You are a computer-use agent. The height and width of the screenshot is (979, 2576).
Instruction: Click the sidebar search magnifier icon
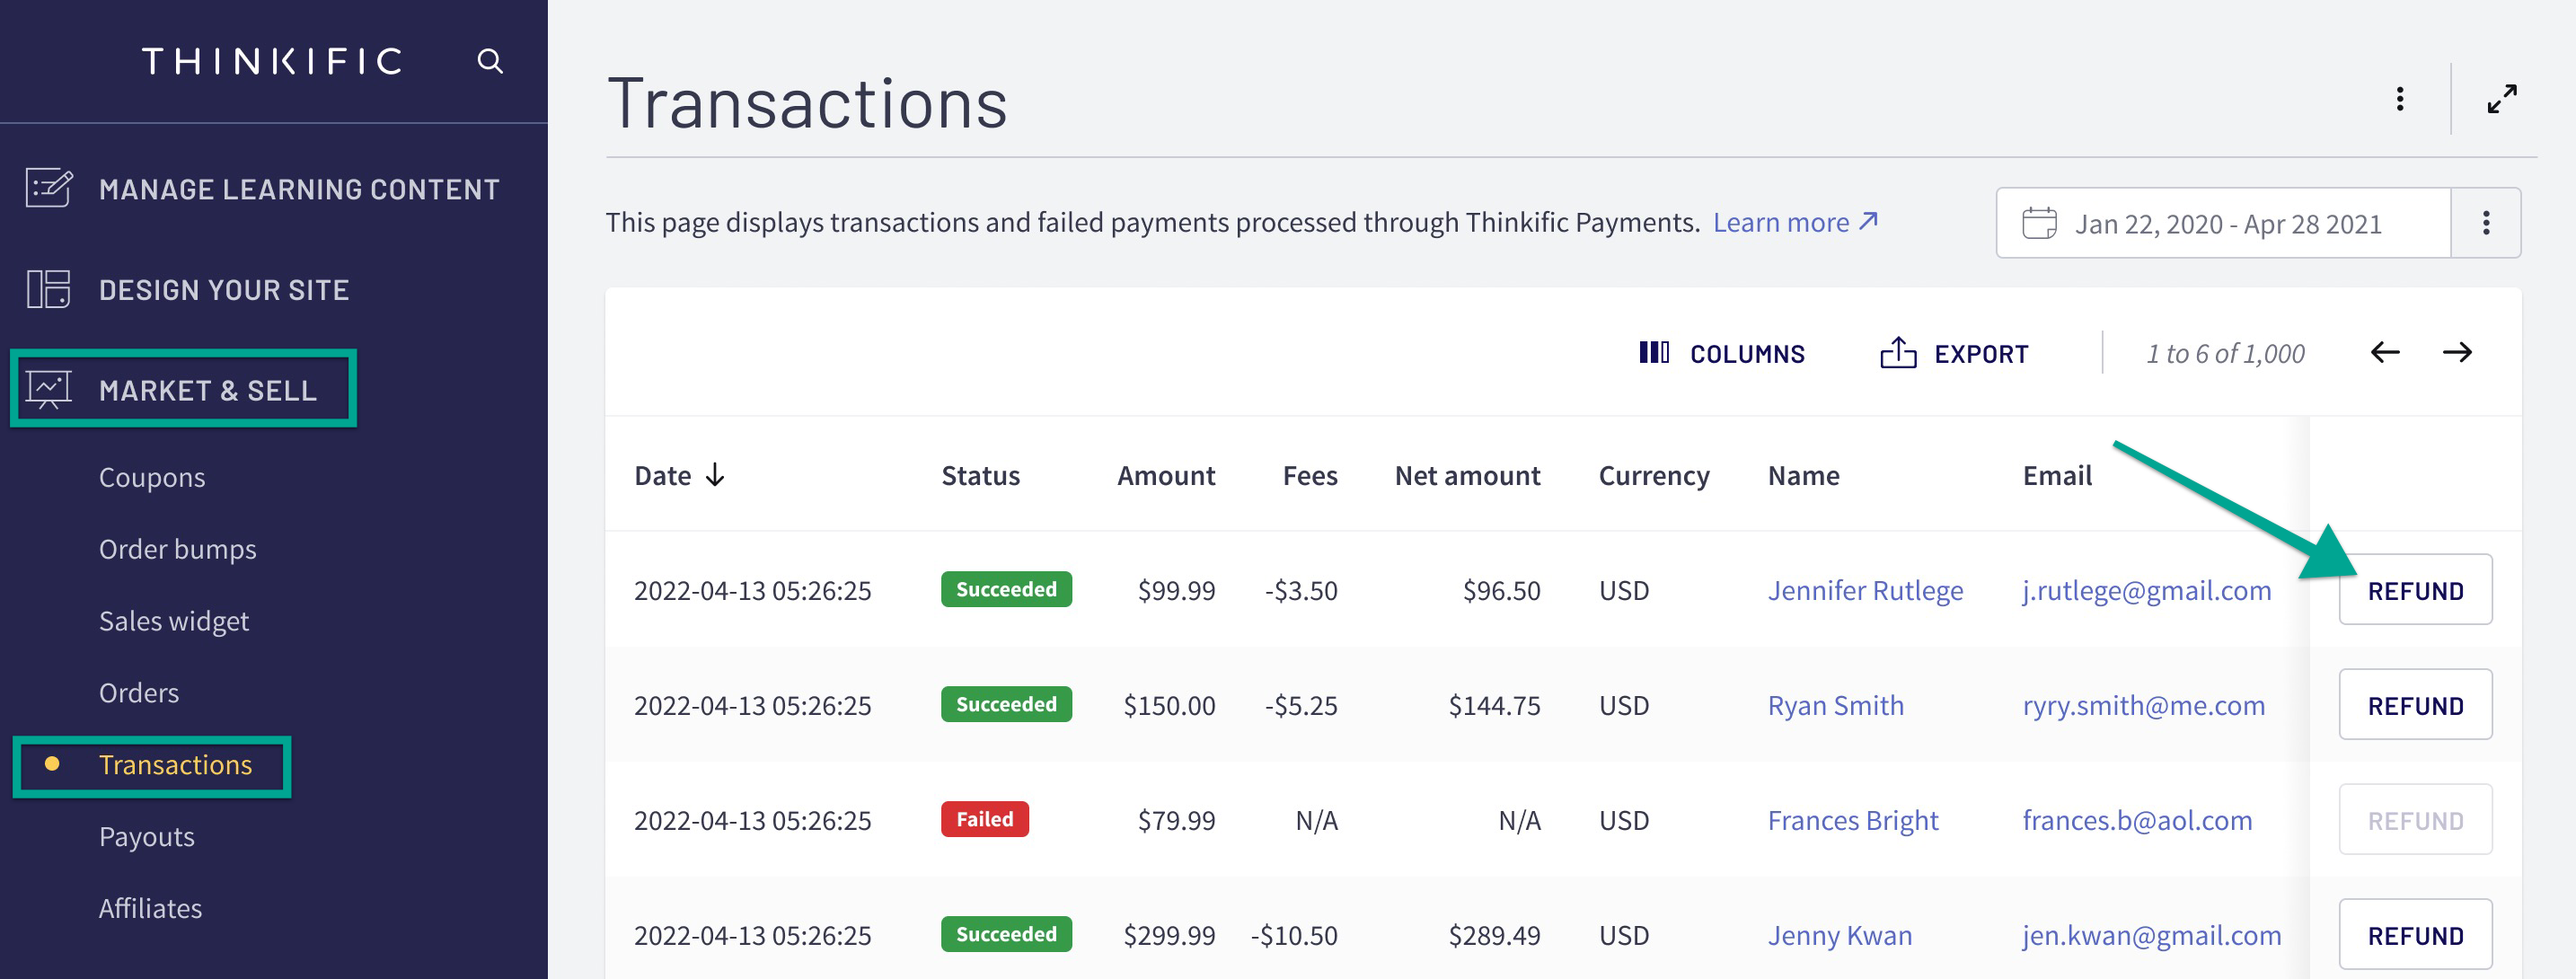489,61
